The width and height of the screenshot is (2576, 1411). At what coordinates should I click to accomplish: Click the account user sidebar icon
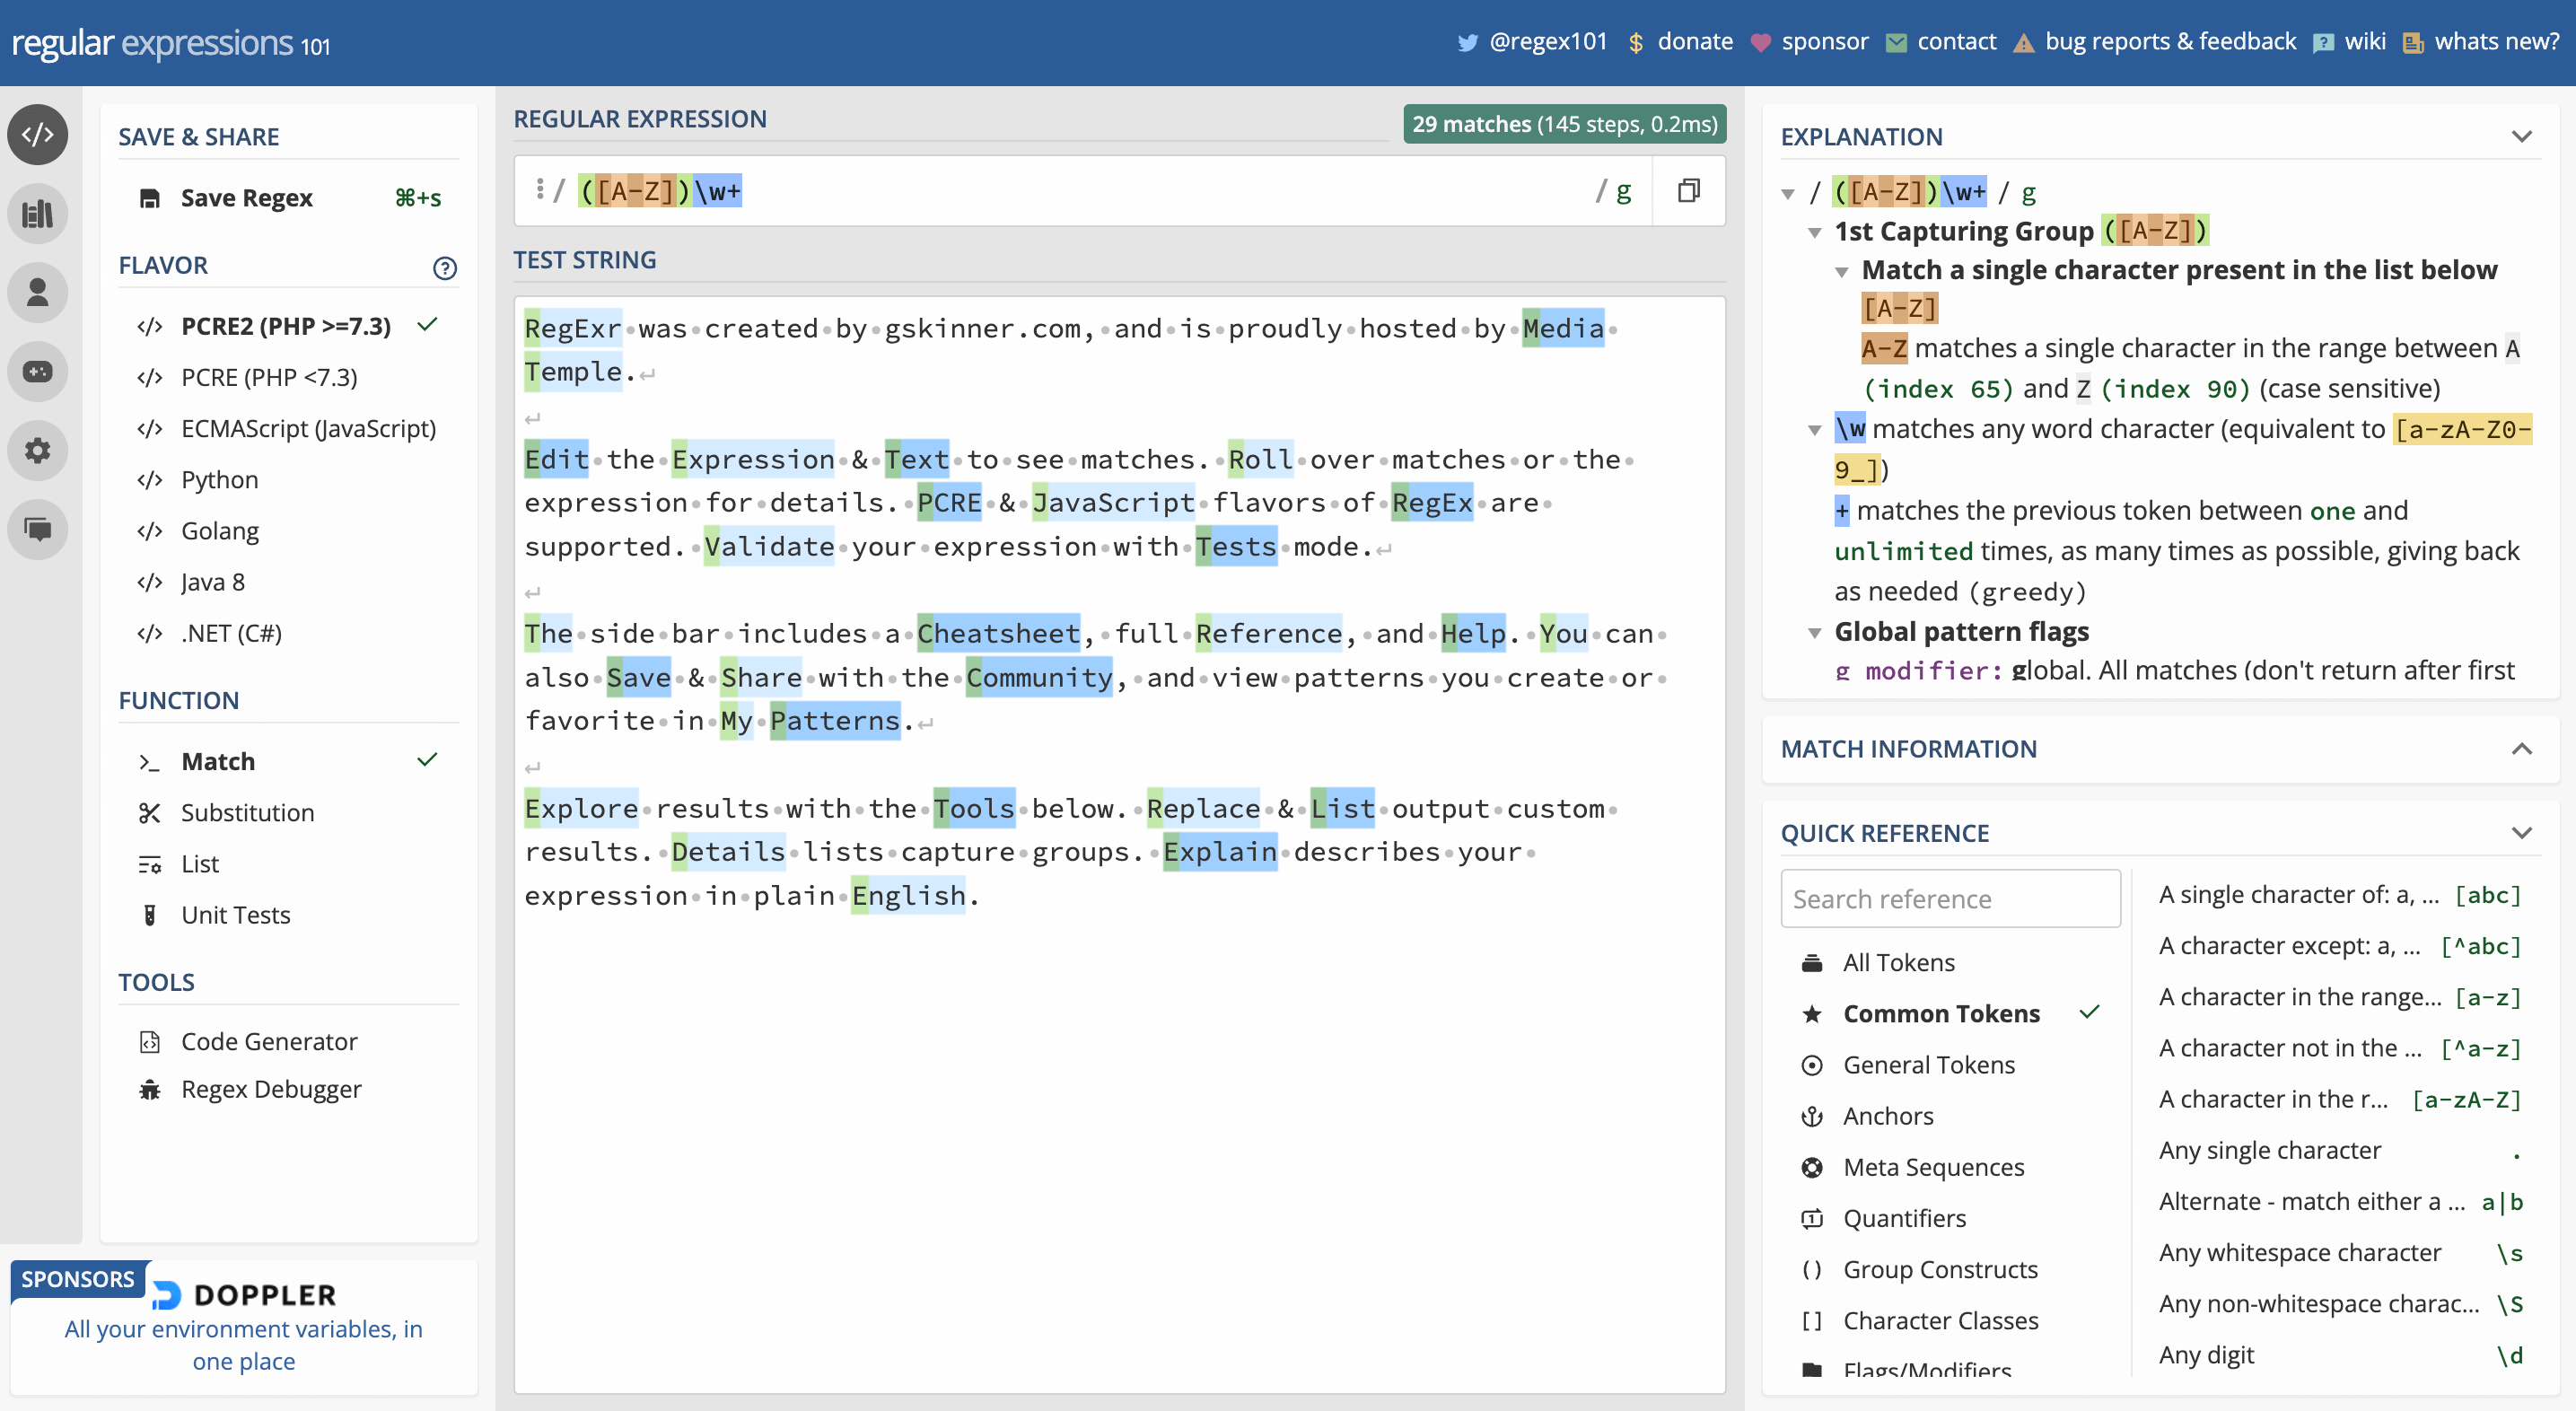click(38, 292)
